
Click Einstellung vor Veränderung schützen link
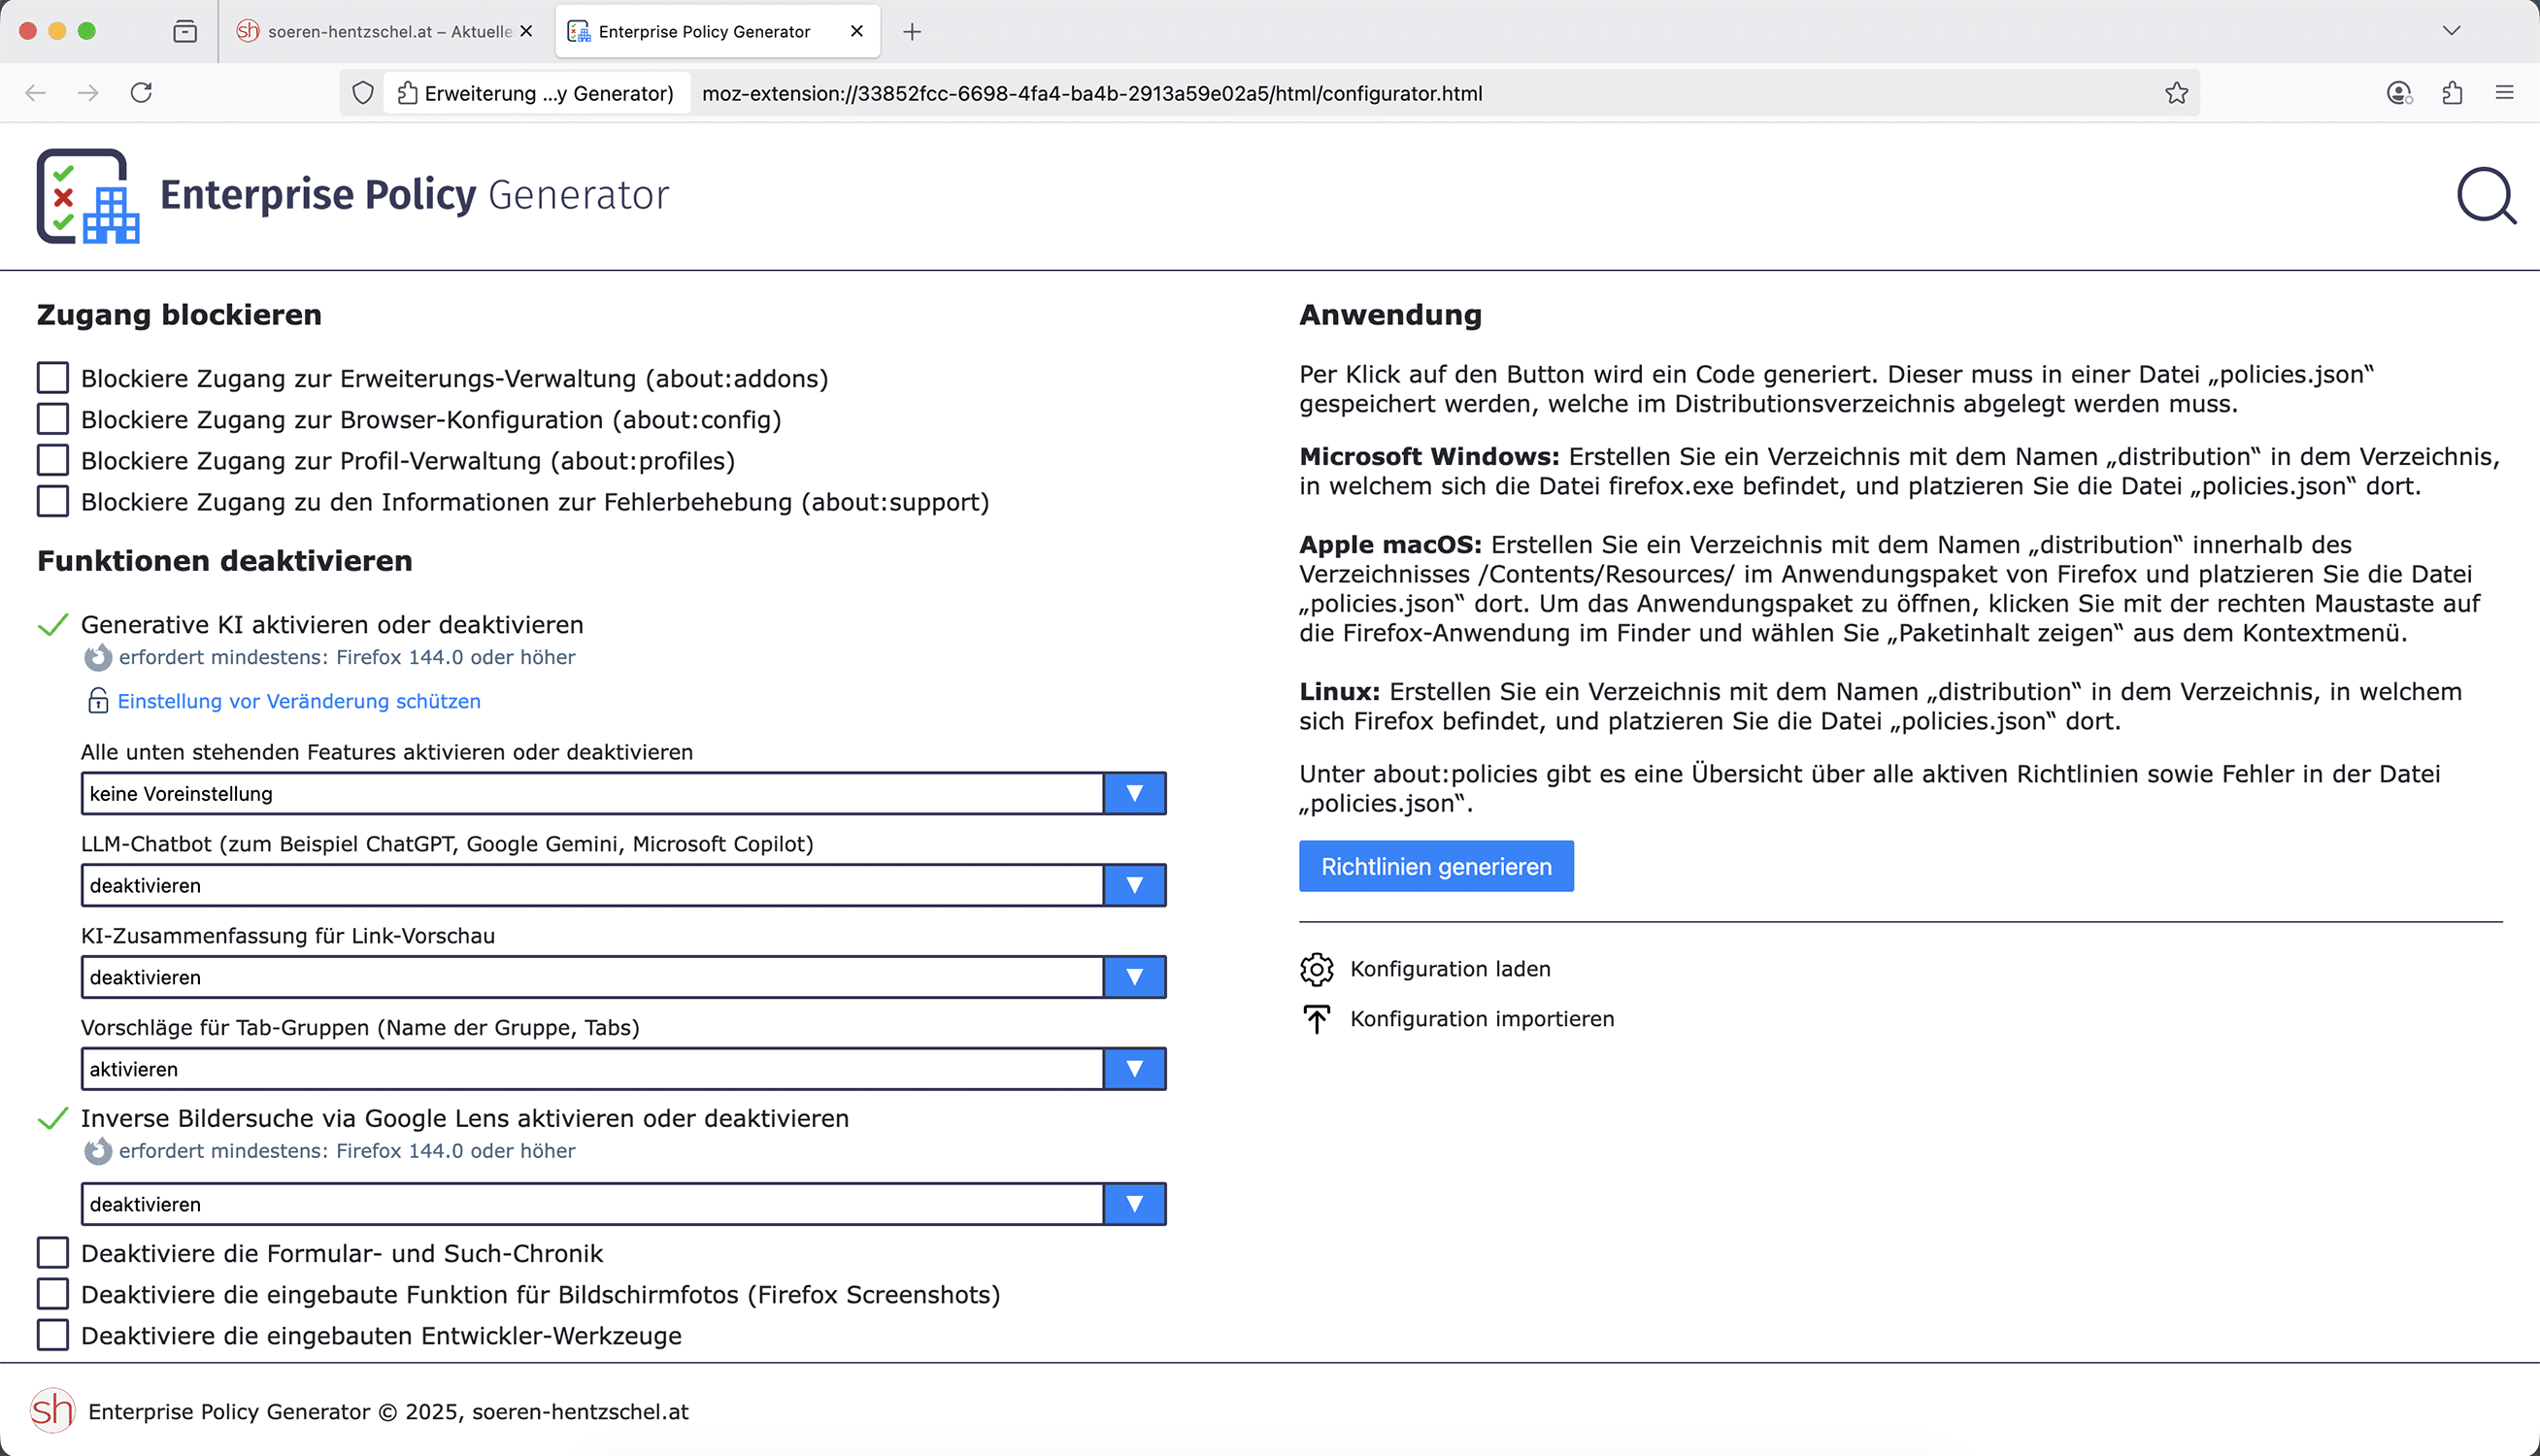click(x=299, y=701)
